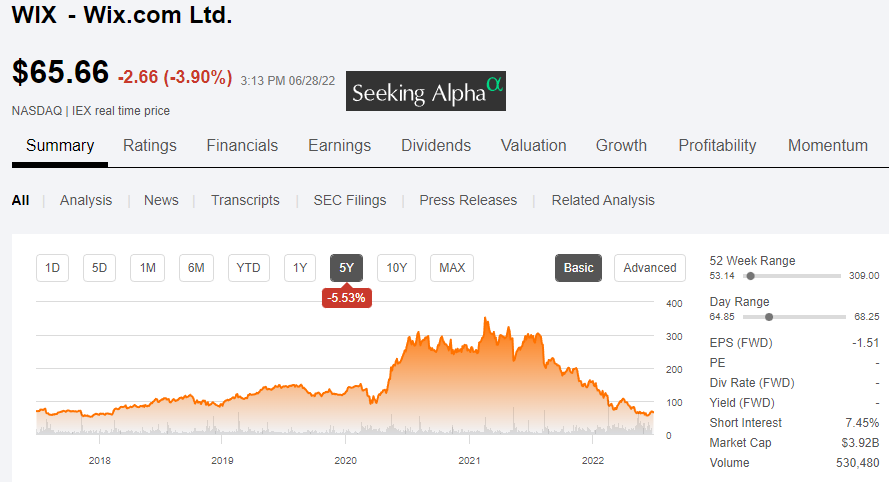Filter by Press Releases
This screenshot has width=889, height=482.
(x=468, y=200)
